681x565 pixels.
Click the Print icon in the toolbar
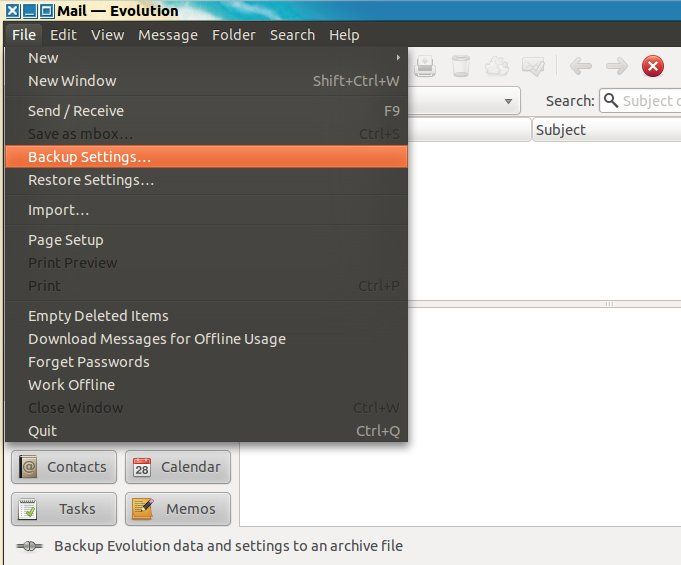coord(425,67)
